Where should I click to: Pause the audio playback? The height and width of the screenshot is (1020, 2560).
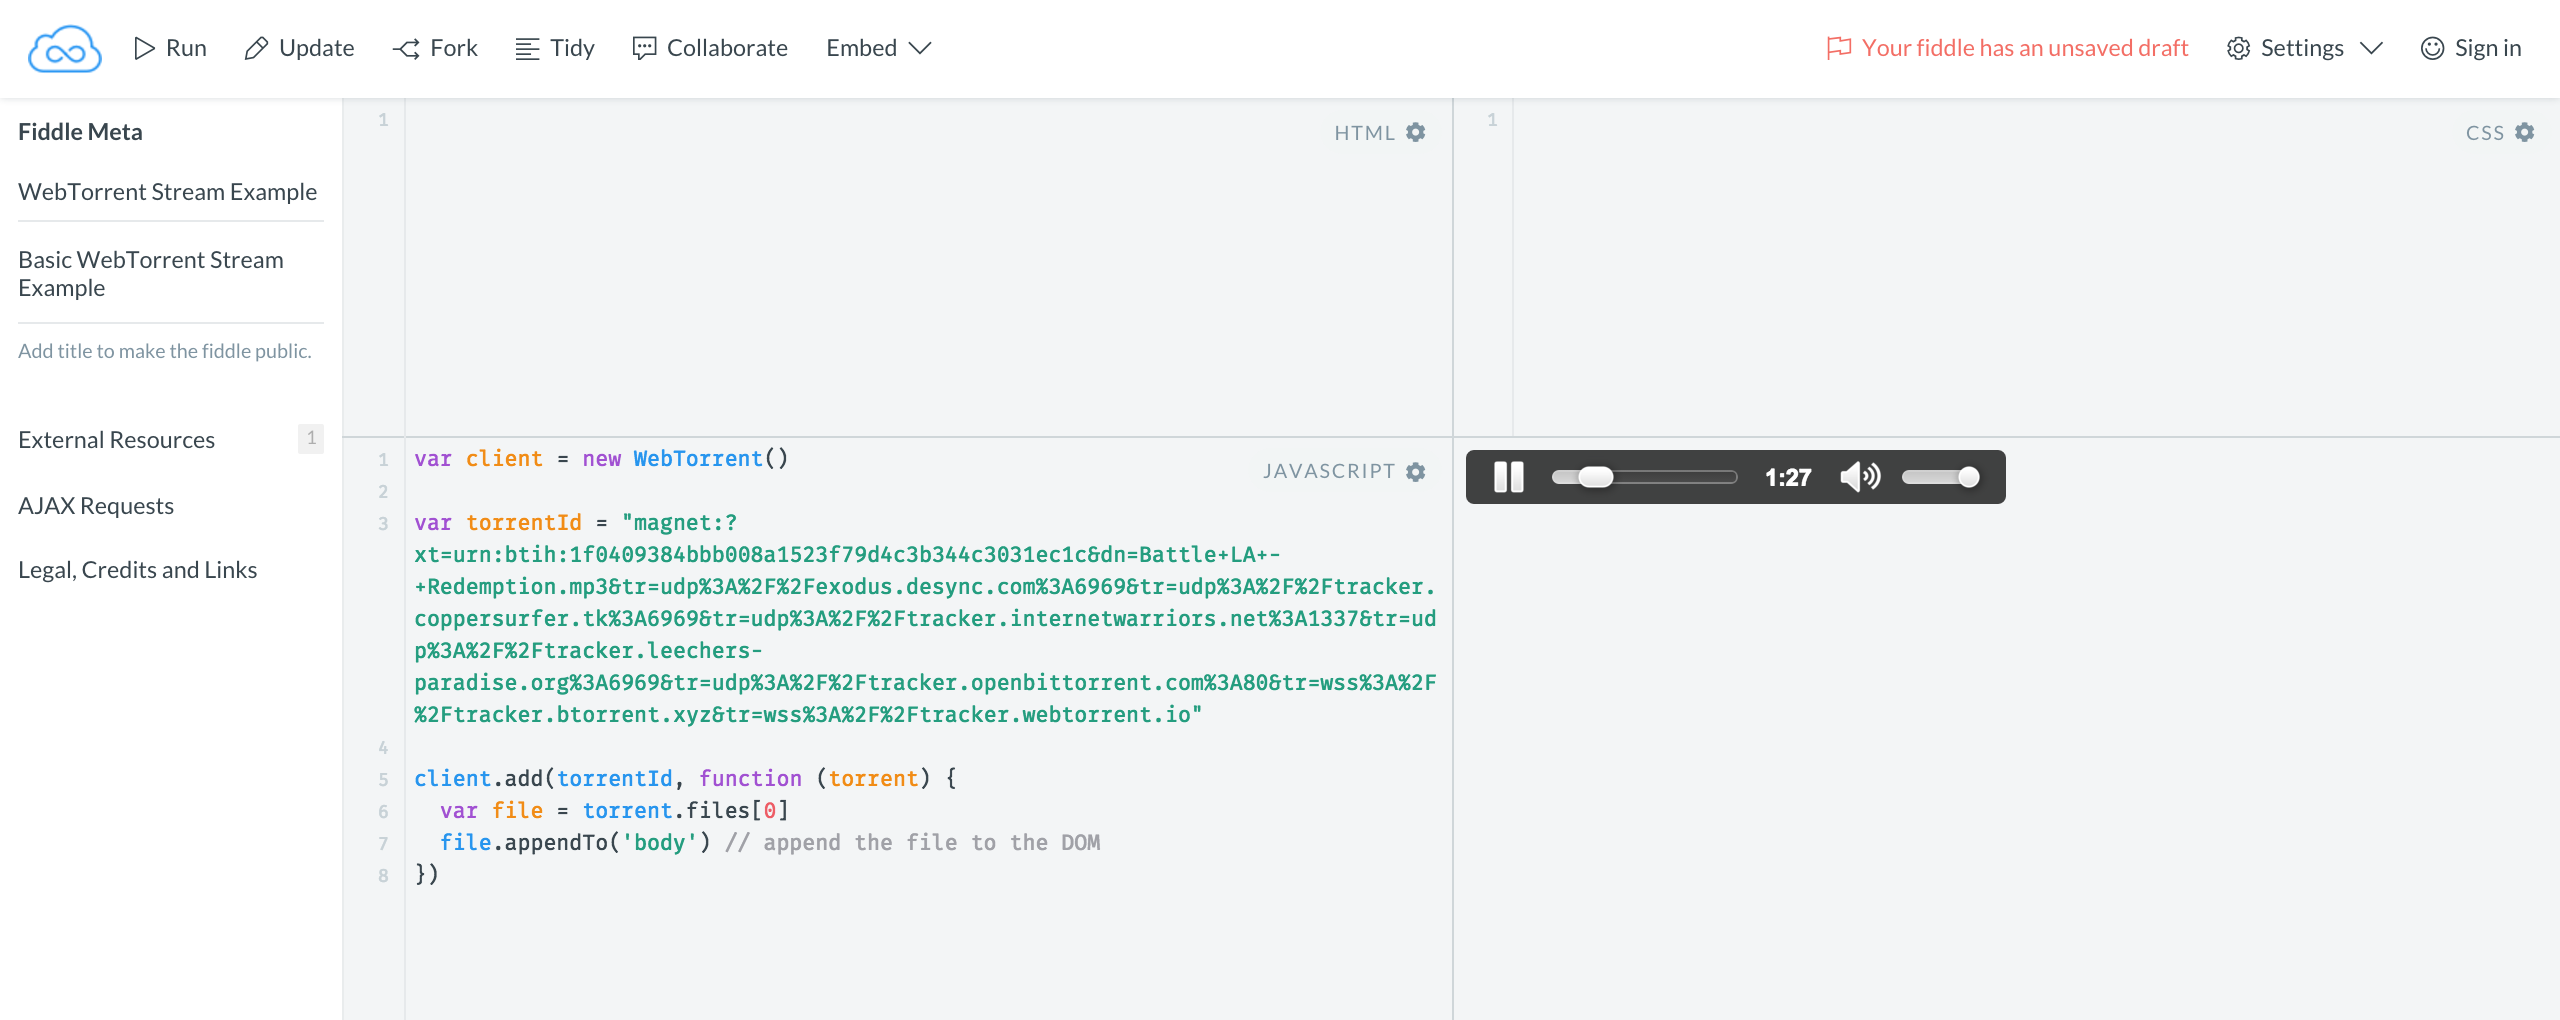pos(1509,477)
